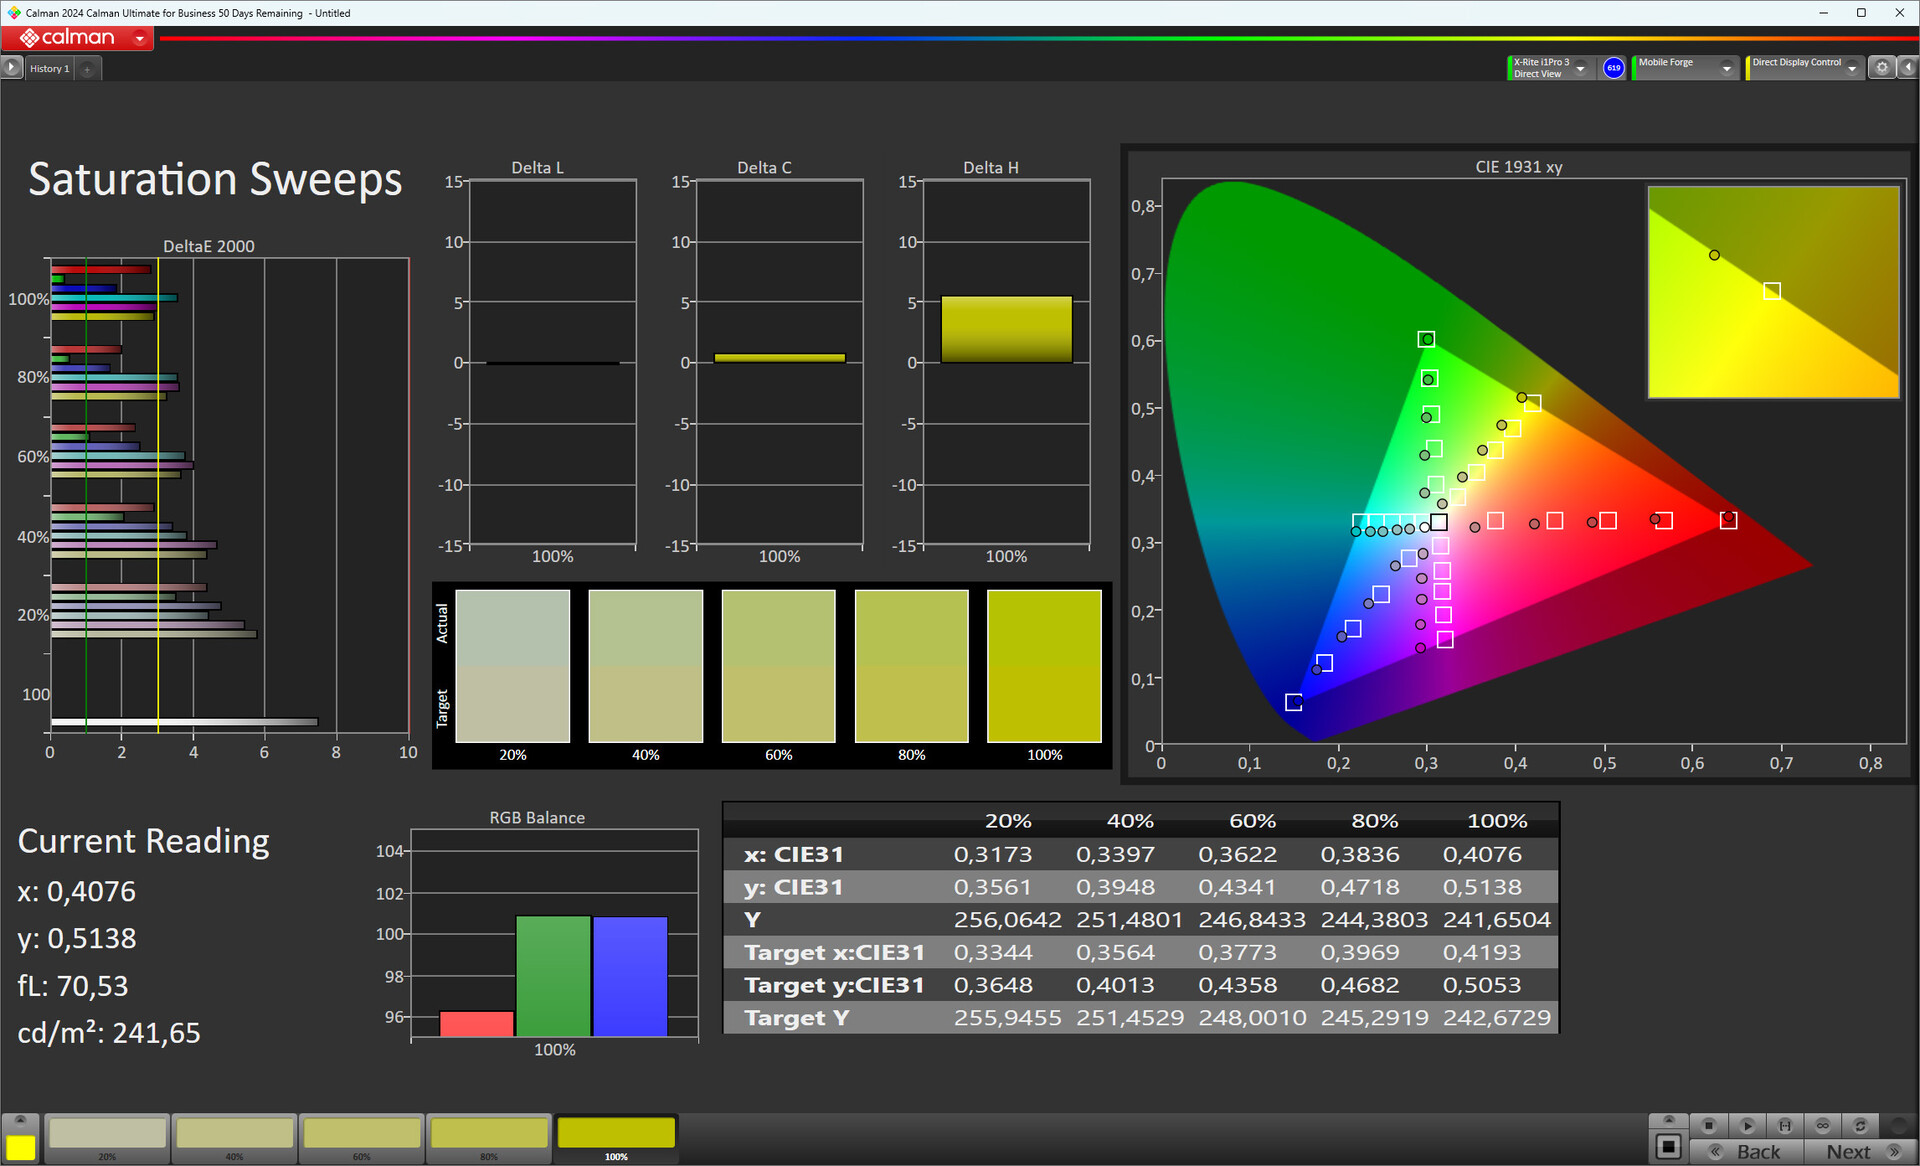Collapse the right side panel arrow
Screen dimensions: 1920x1166
(x=1907, y=68)
